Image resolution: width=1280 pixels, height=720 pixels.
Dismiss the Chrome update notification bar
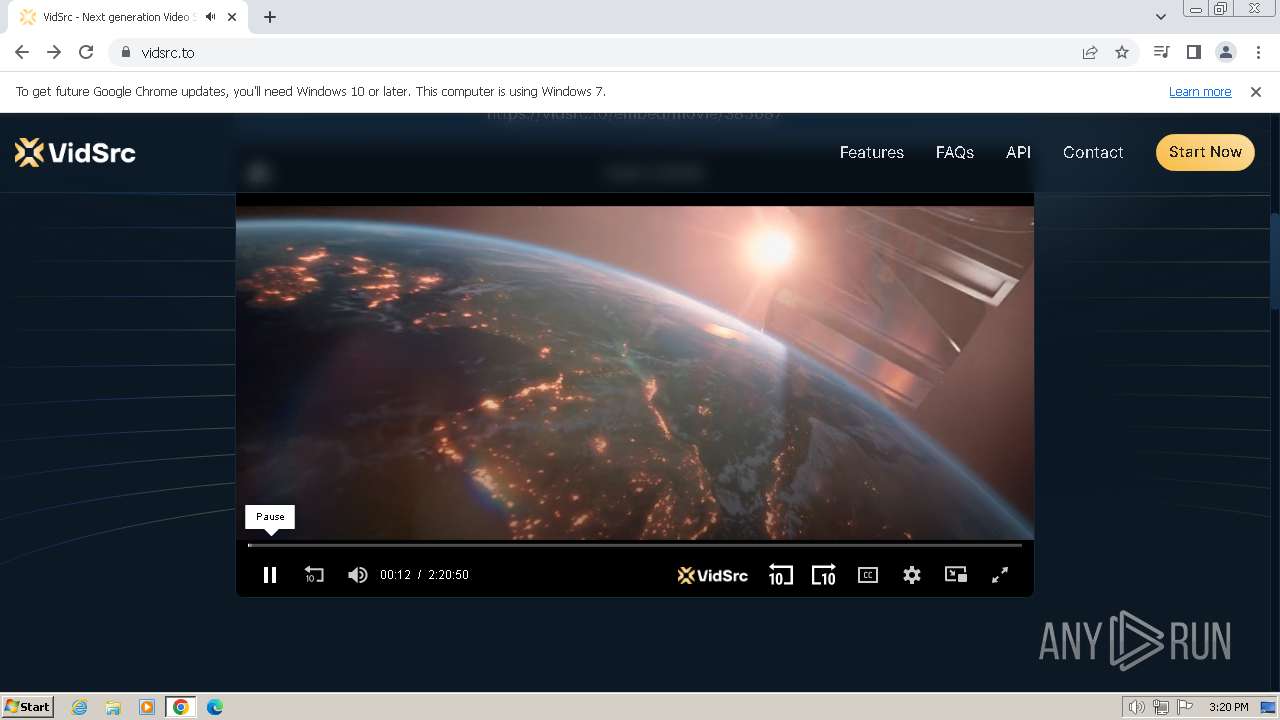pyautogui.click(x=1256, y=91)
